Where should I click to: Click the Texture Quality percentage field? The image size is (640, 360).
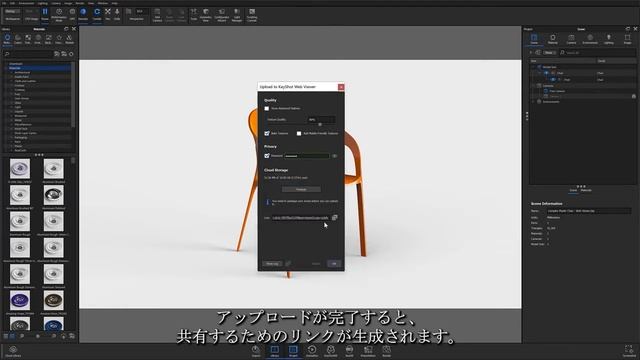click(x=322, y=120)
